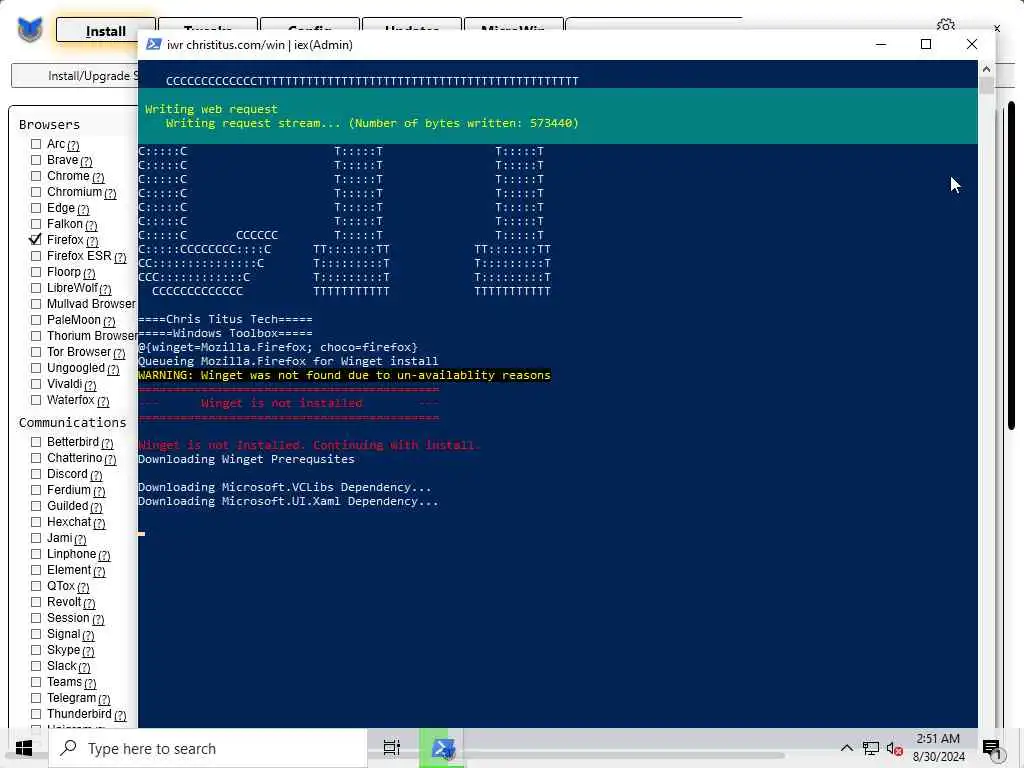This screenshot has height=768, width=1024.
Task: Open the Updates tab
Action: tap(411, 24)
